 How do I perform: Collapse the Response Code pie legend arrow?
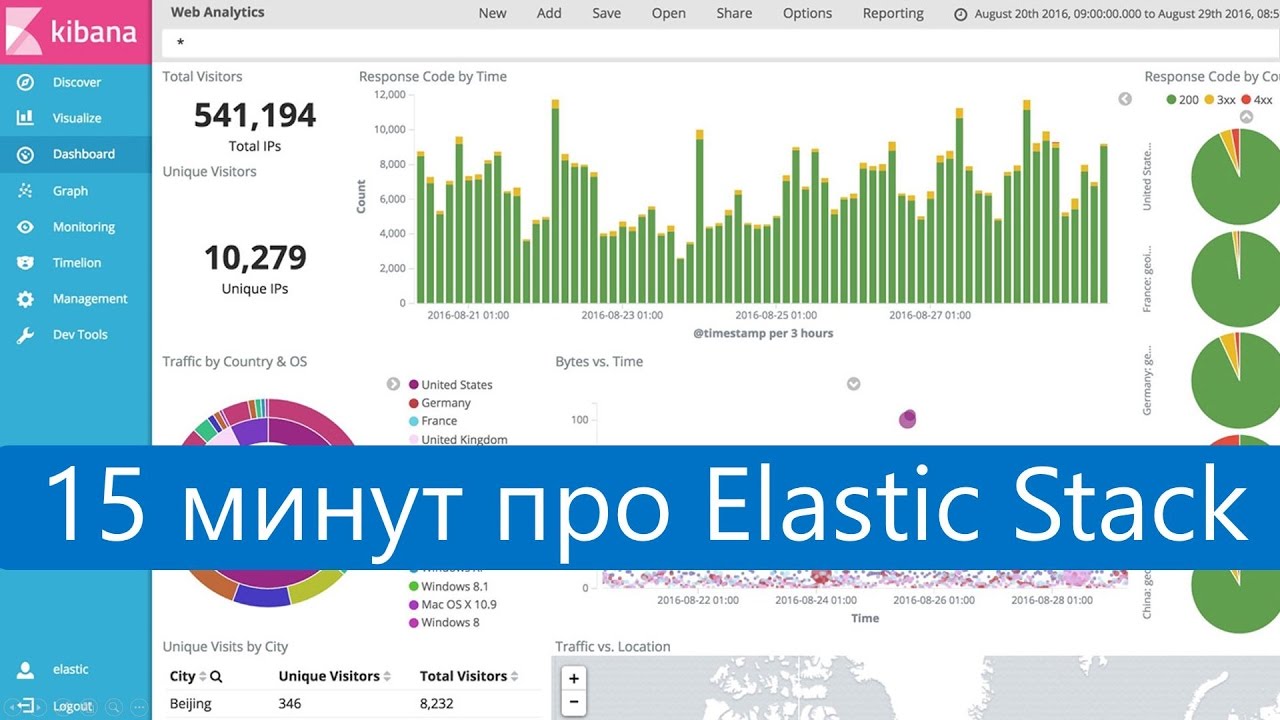click(x=1125, y=99)
